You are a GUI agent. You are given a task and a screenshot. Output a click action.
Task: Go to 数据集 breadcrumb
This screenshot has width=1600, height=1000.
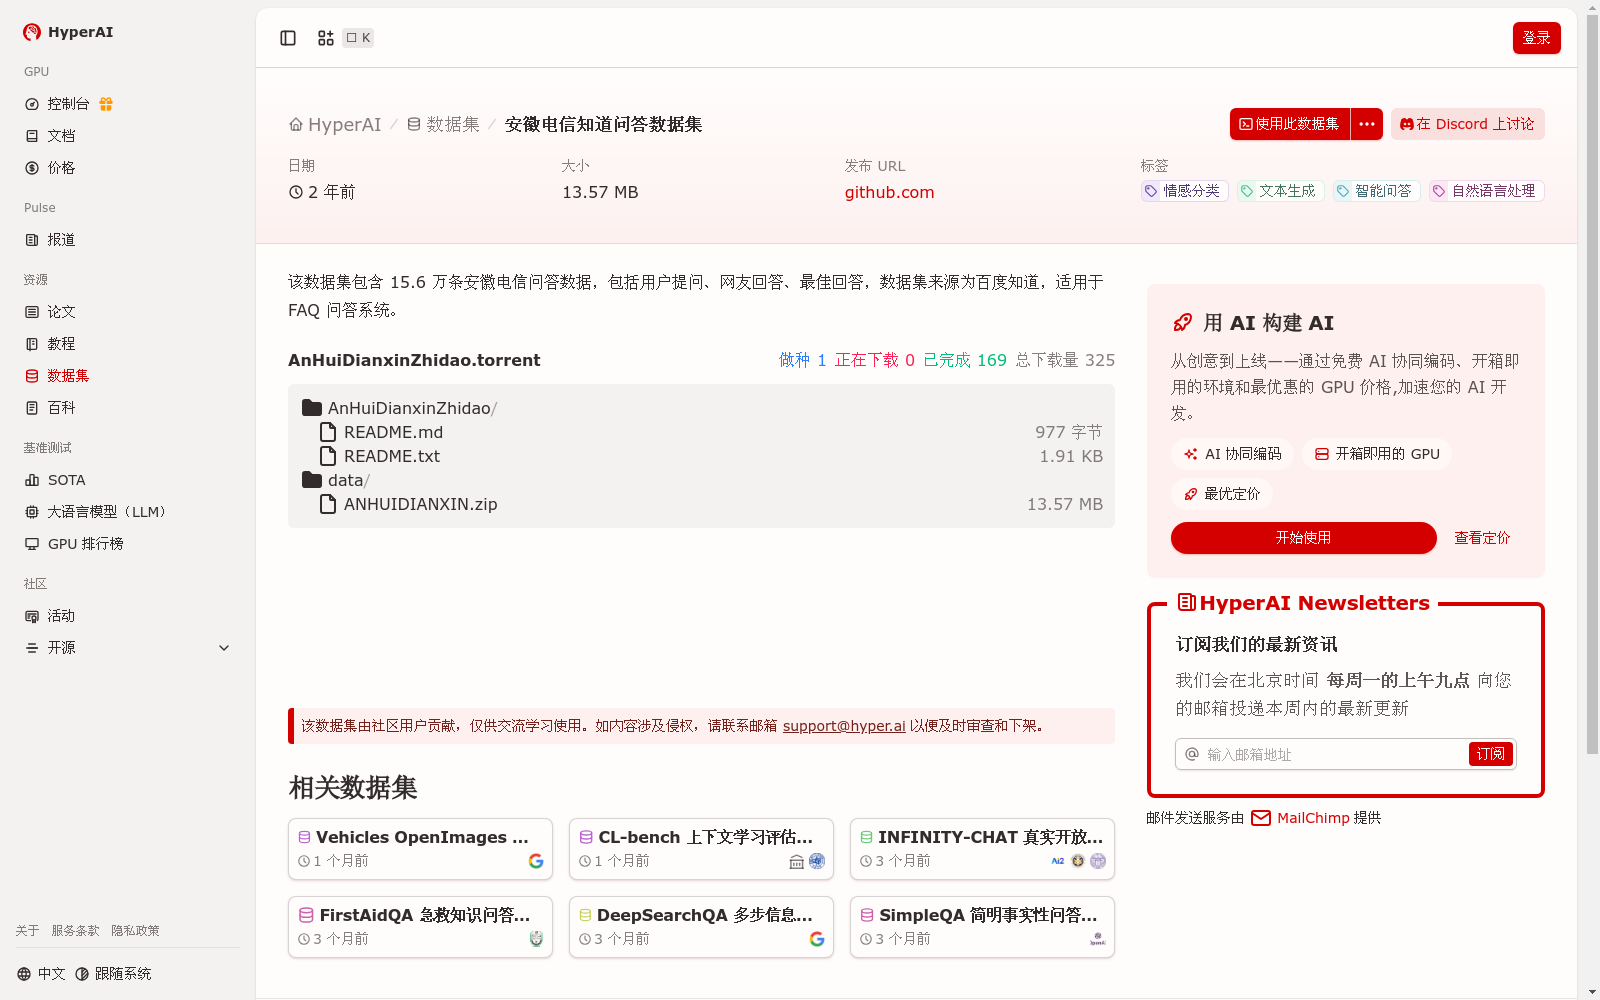click(x=443, y=124)
